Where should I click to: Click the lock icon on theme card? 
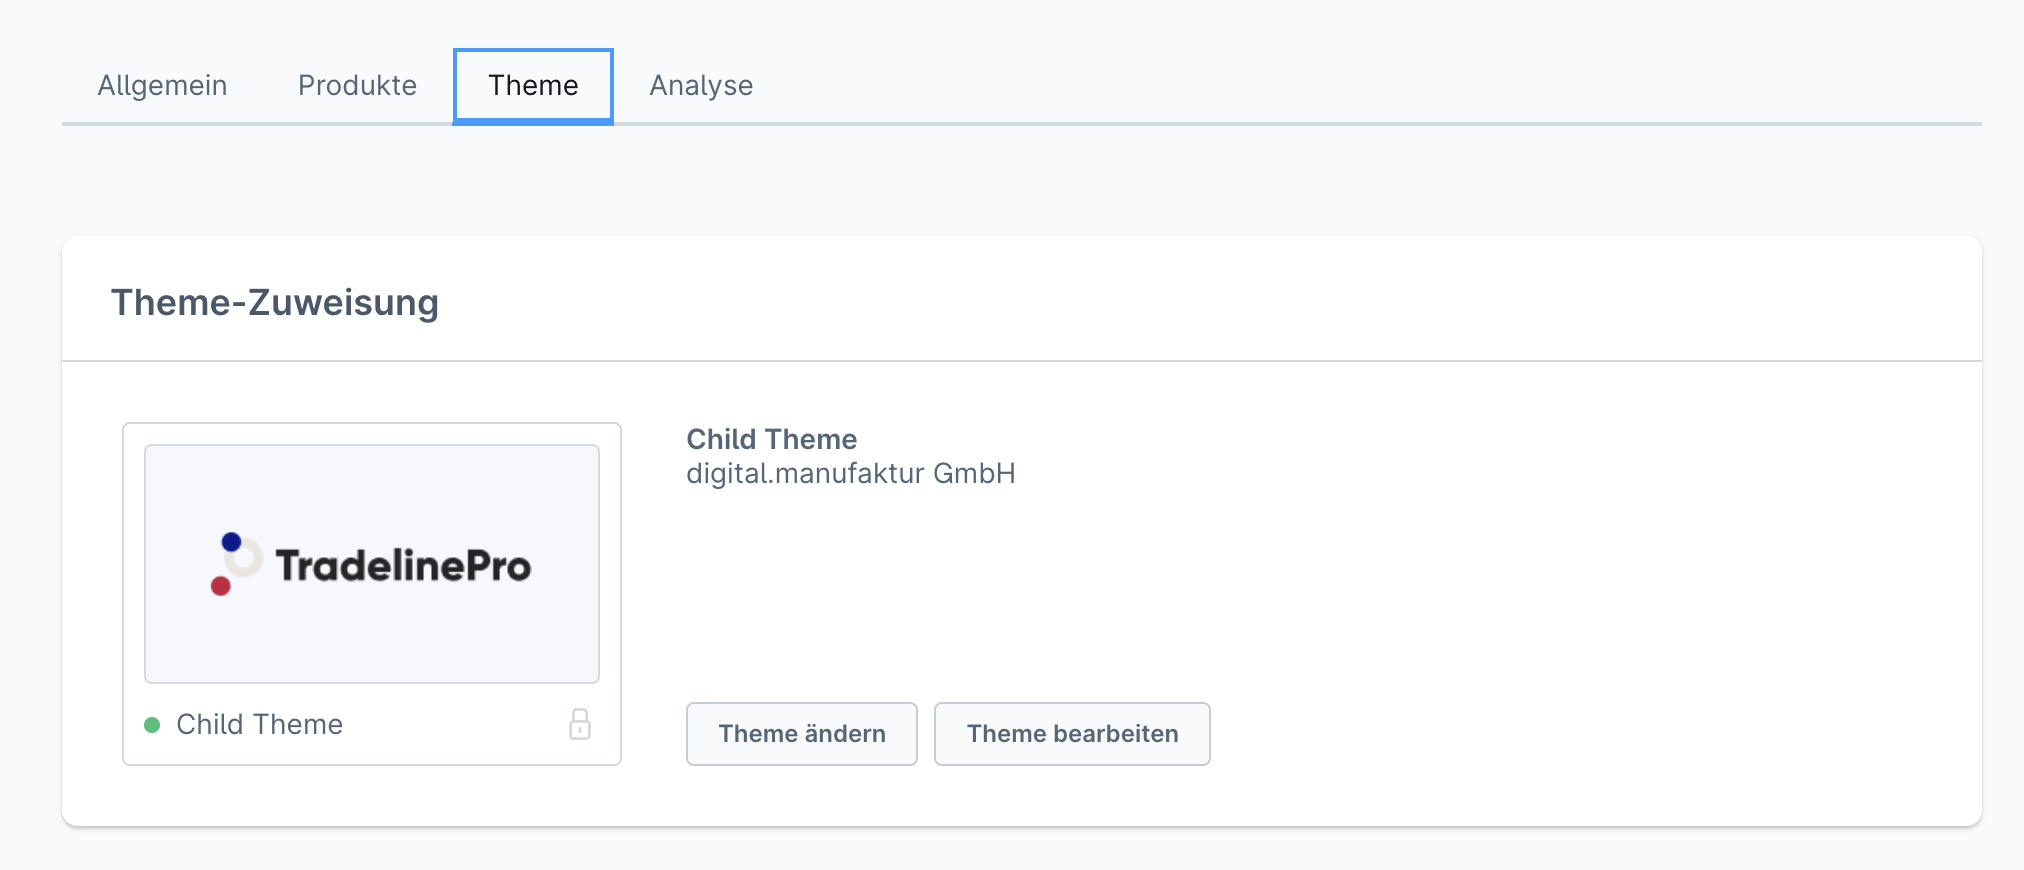580,724
